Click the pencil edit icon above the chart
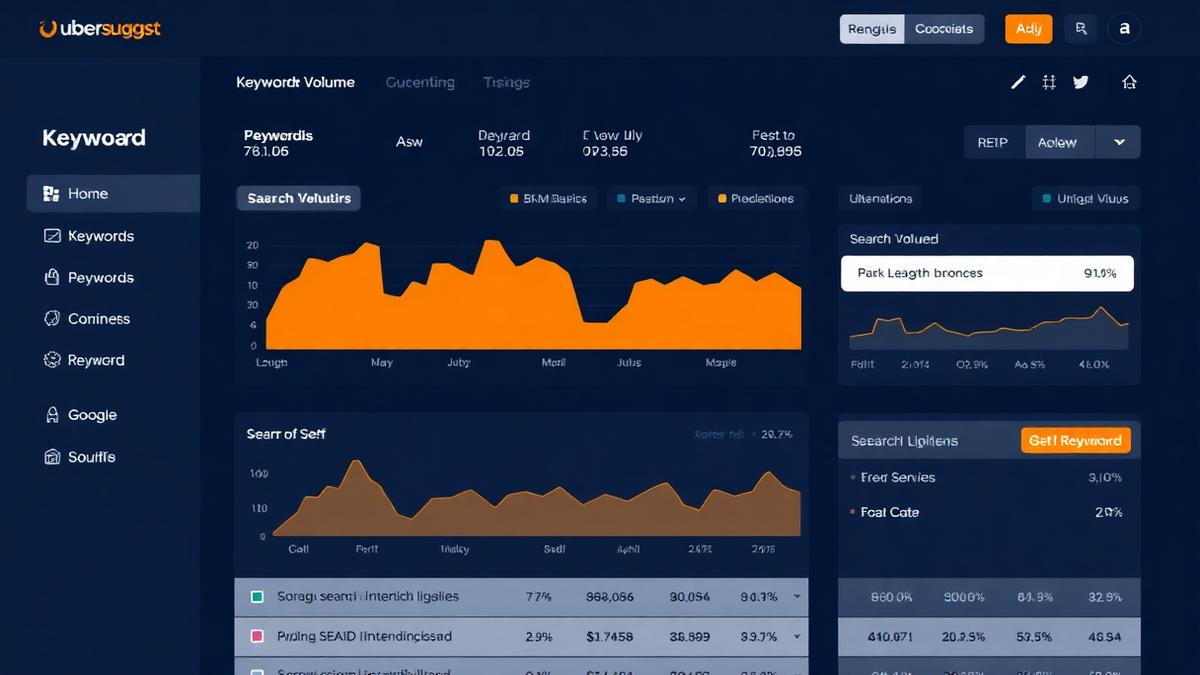The width and height of the screenshot is (1200, 675). point(1017,82)
